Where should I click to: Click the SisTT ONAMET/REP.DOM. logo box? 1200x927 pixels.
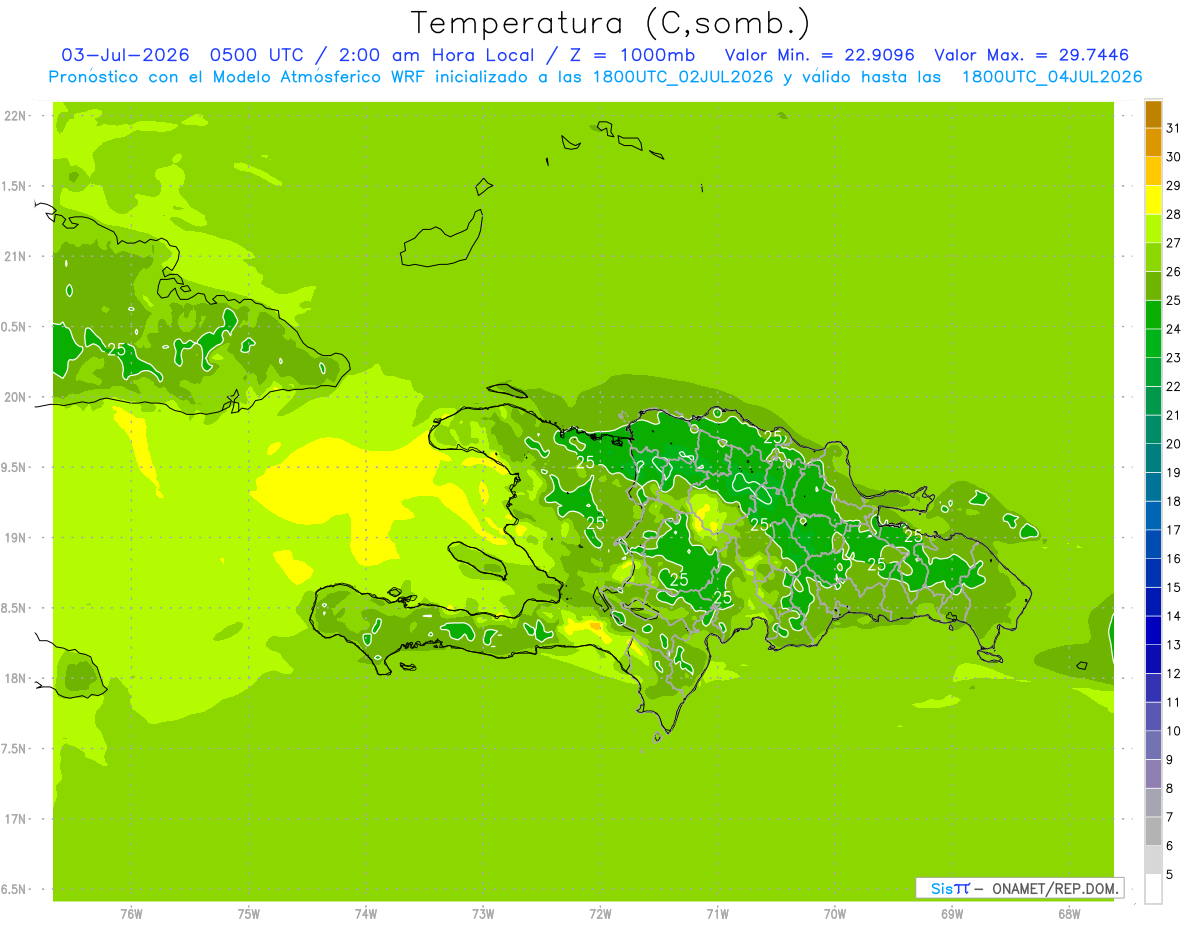[x=1020, y=888]
